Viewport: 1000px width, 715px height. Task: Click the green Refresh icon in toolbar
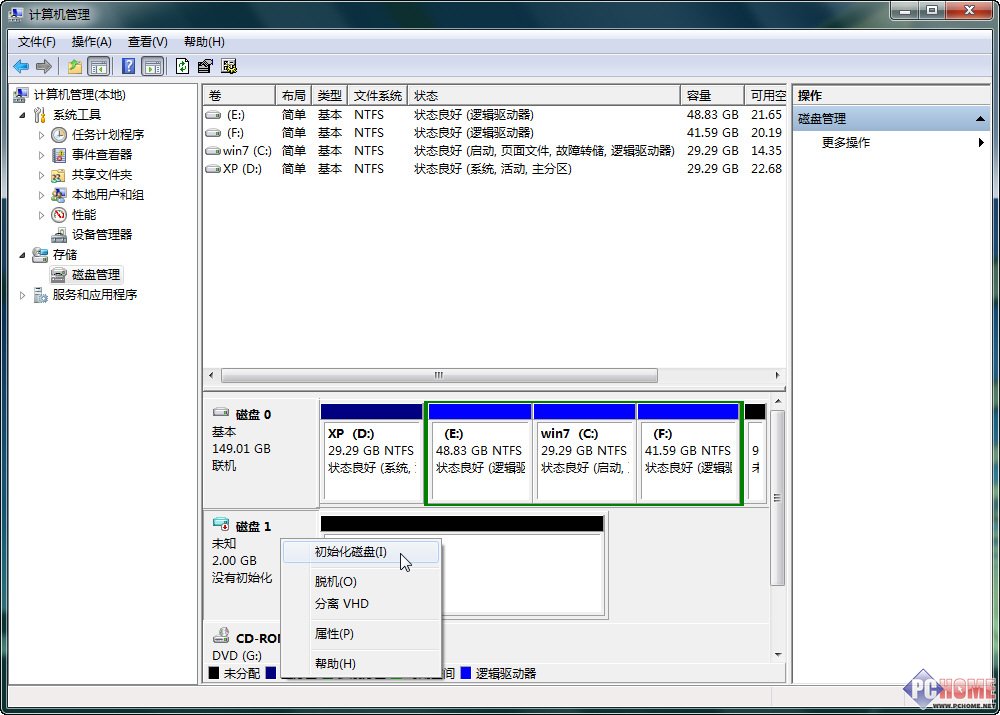tap(182, 66)
